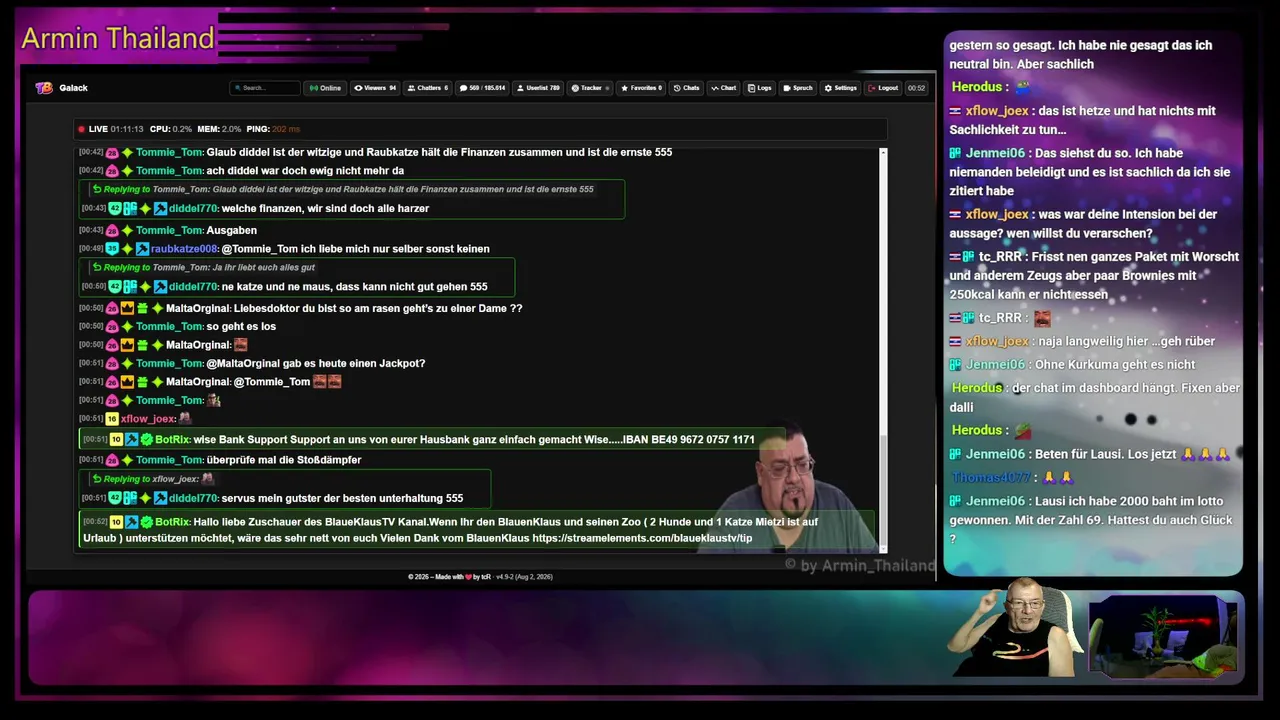Click the BotRix name in the 'Hallo liebe Zuschauer' message
The height and width of the screenshot is (720, 1280).
coord(172,522)
